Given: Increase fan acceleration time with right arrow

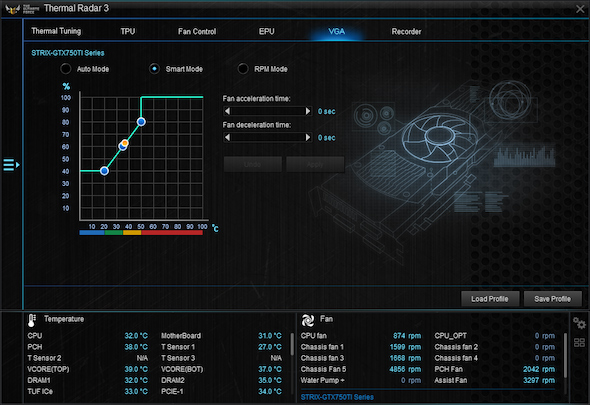Looking at the screenshot, I should (308, 111).
